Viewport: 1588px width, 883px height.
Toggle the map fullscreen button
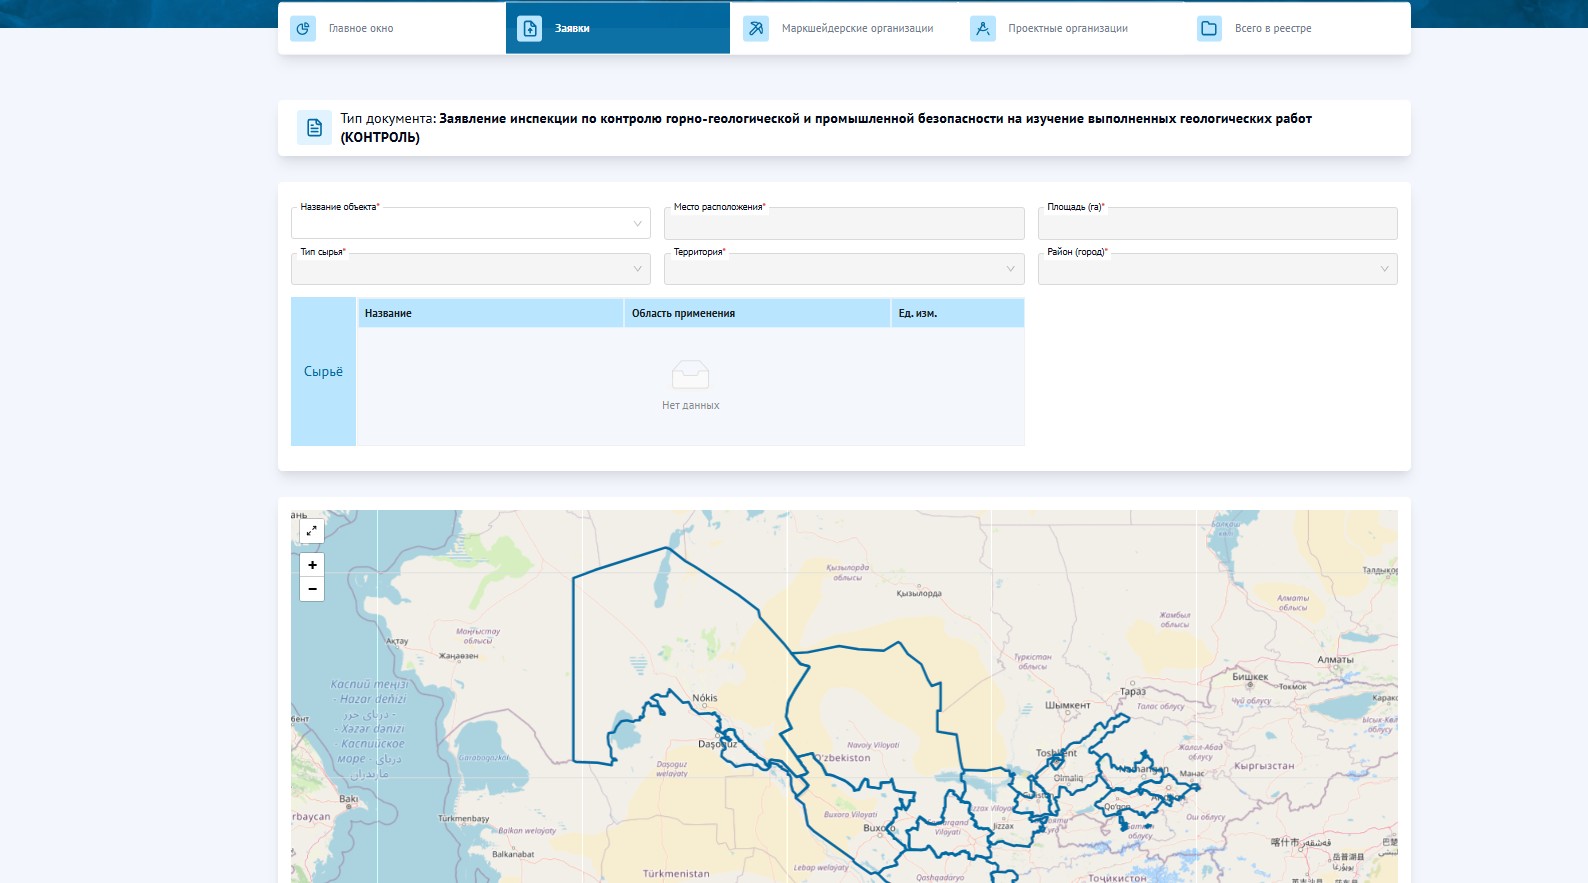(x=312, y=531)
